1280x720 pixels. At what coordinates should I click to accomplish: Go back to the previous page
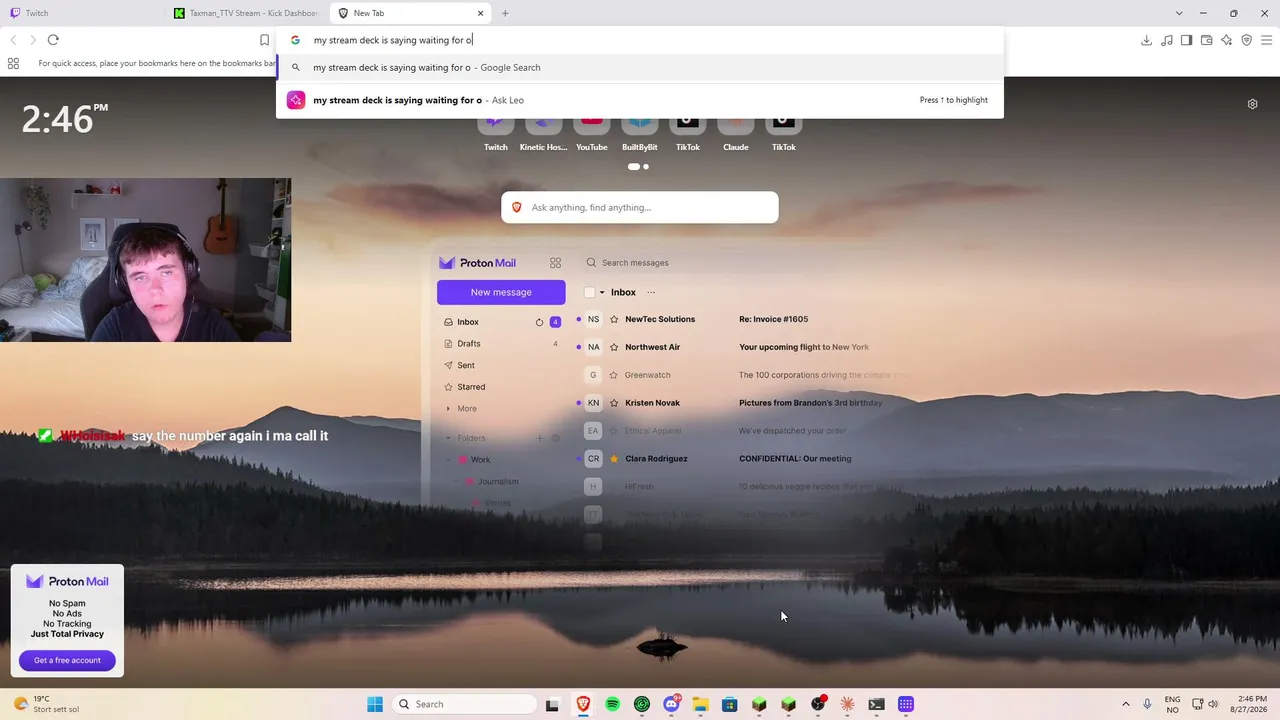pyautogui.click(x=13, y=40)
